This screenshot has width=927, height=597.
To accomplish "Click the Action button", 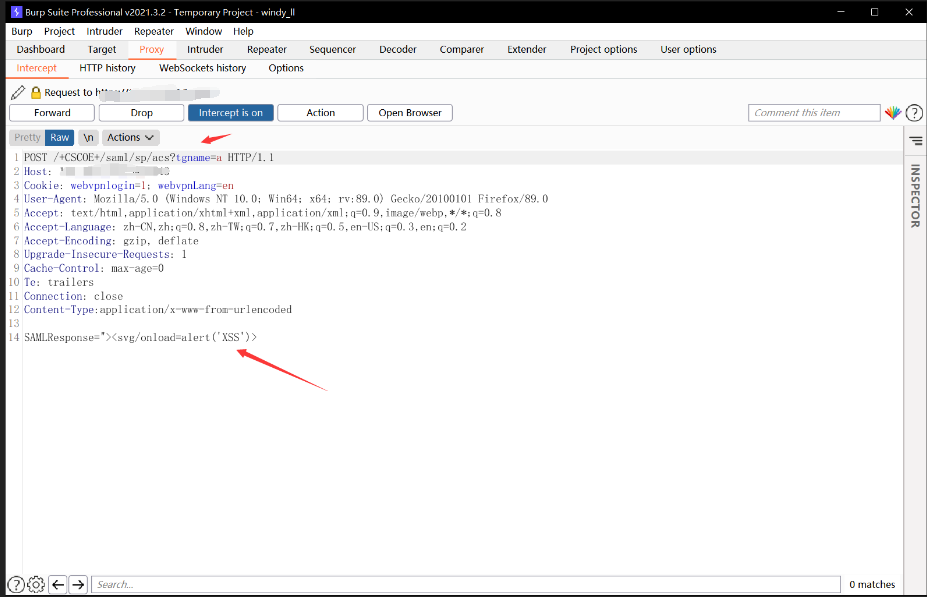I will tap(320, 113).
